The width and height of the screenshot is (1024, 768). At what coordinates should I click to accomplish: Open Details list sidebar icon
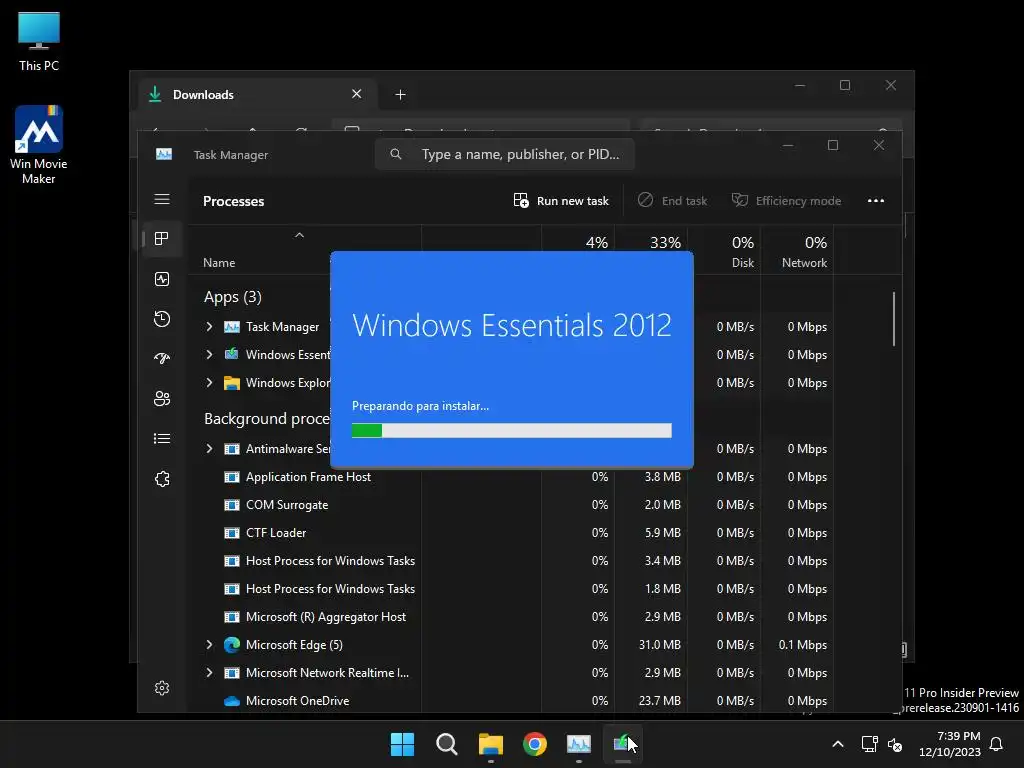tap(162, 439)
